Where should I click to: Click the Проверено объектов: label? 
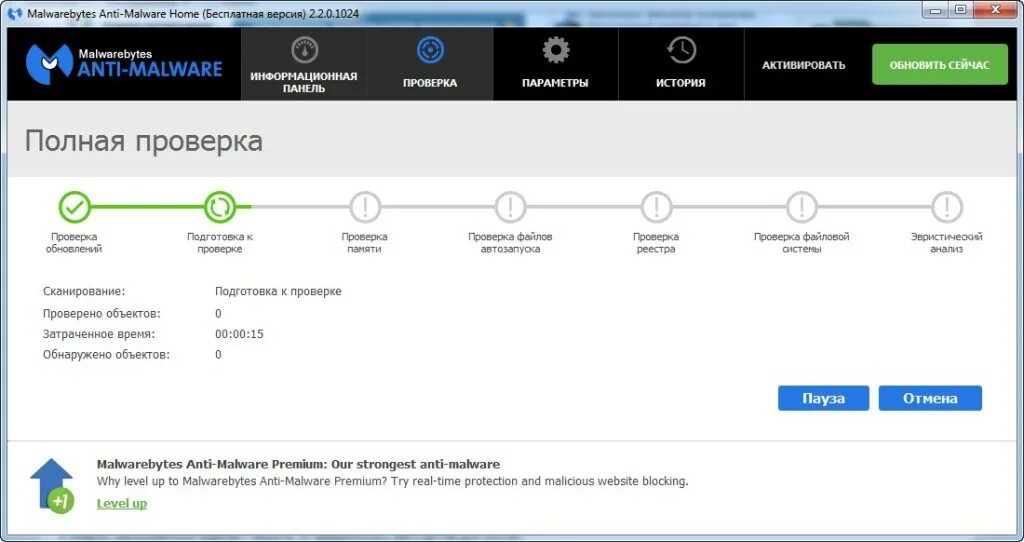coord(101,313)
